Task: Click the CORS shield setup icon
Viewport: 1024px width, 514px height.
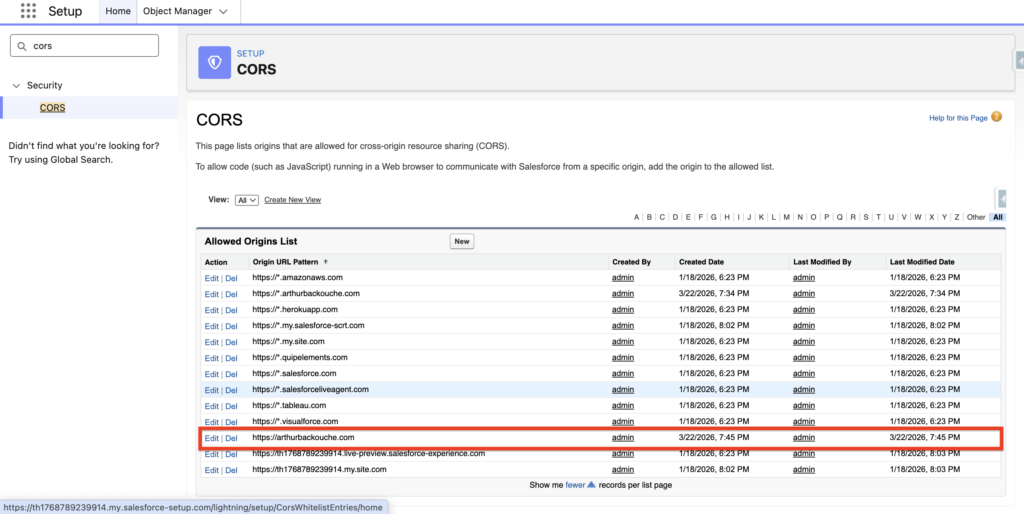Action: click(x=213, y=62)
